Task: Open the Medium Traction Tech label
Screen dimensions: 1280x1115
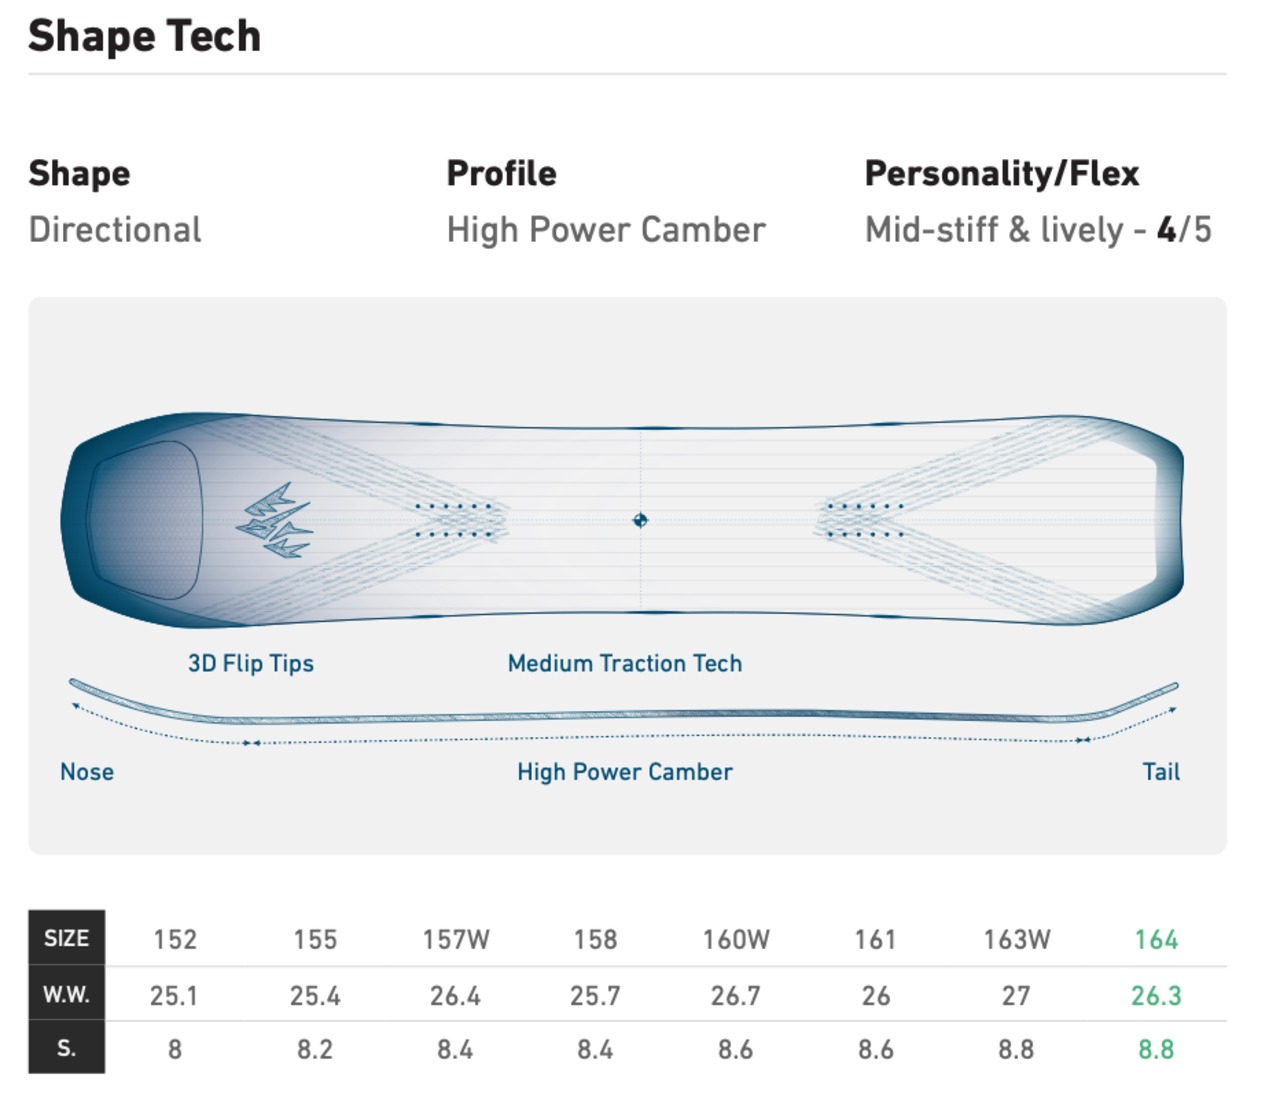Action: point(625,664)
